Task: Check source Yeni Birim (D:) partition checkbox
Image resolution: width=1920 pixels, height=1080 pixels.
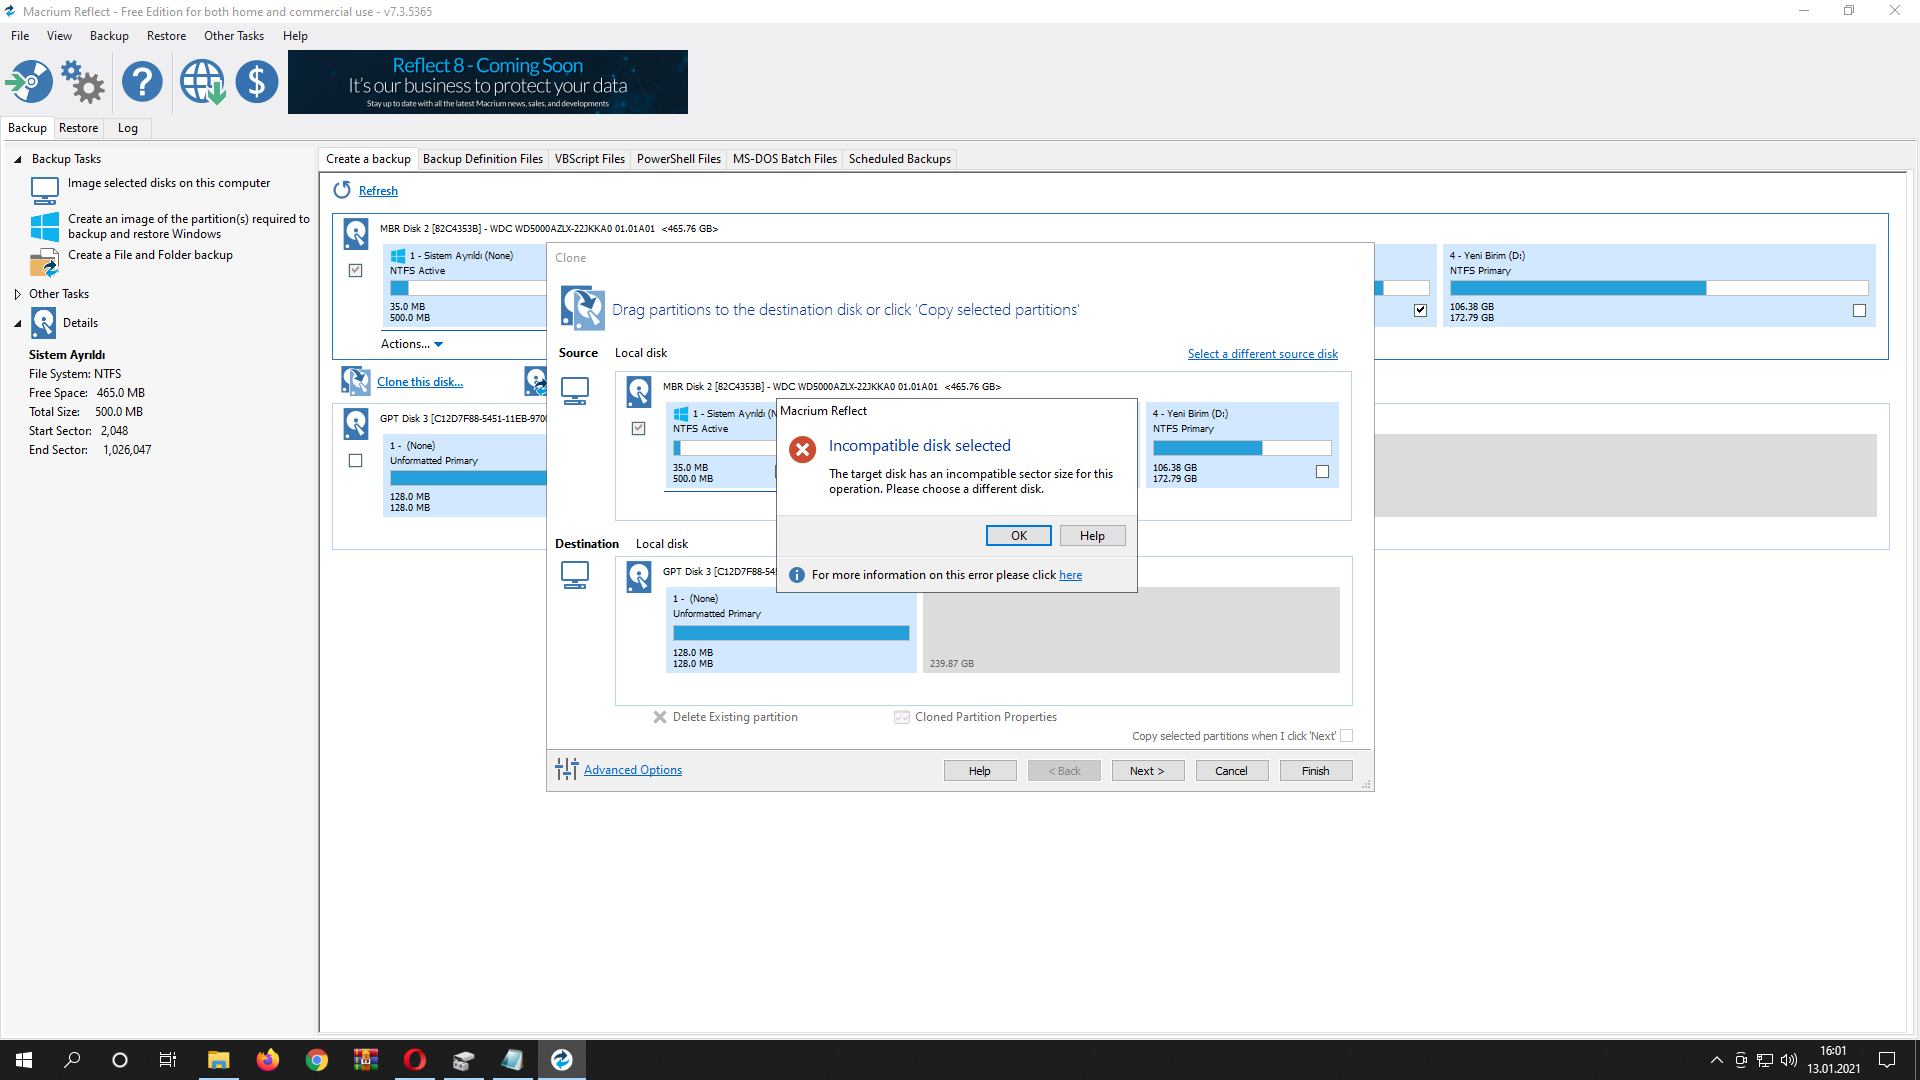Action: click(x=1322, y=472)
